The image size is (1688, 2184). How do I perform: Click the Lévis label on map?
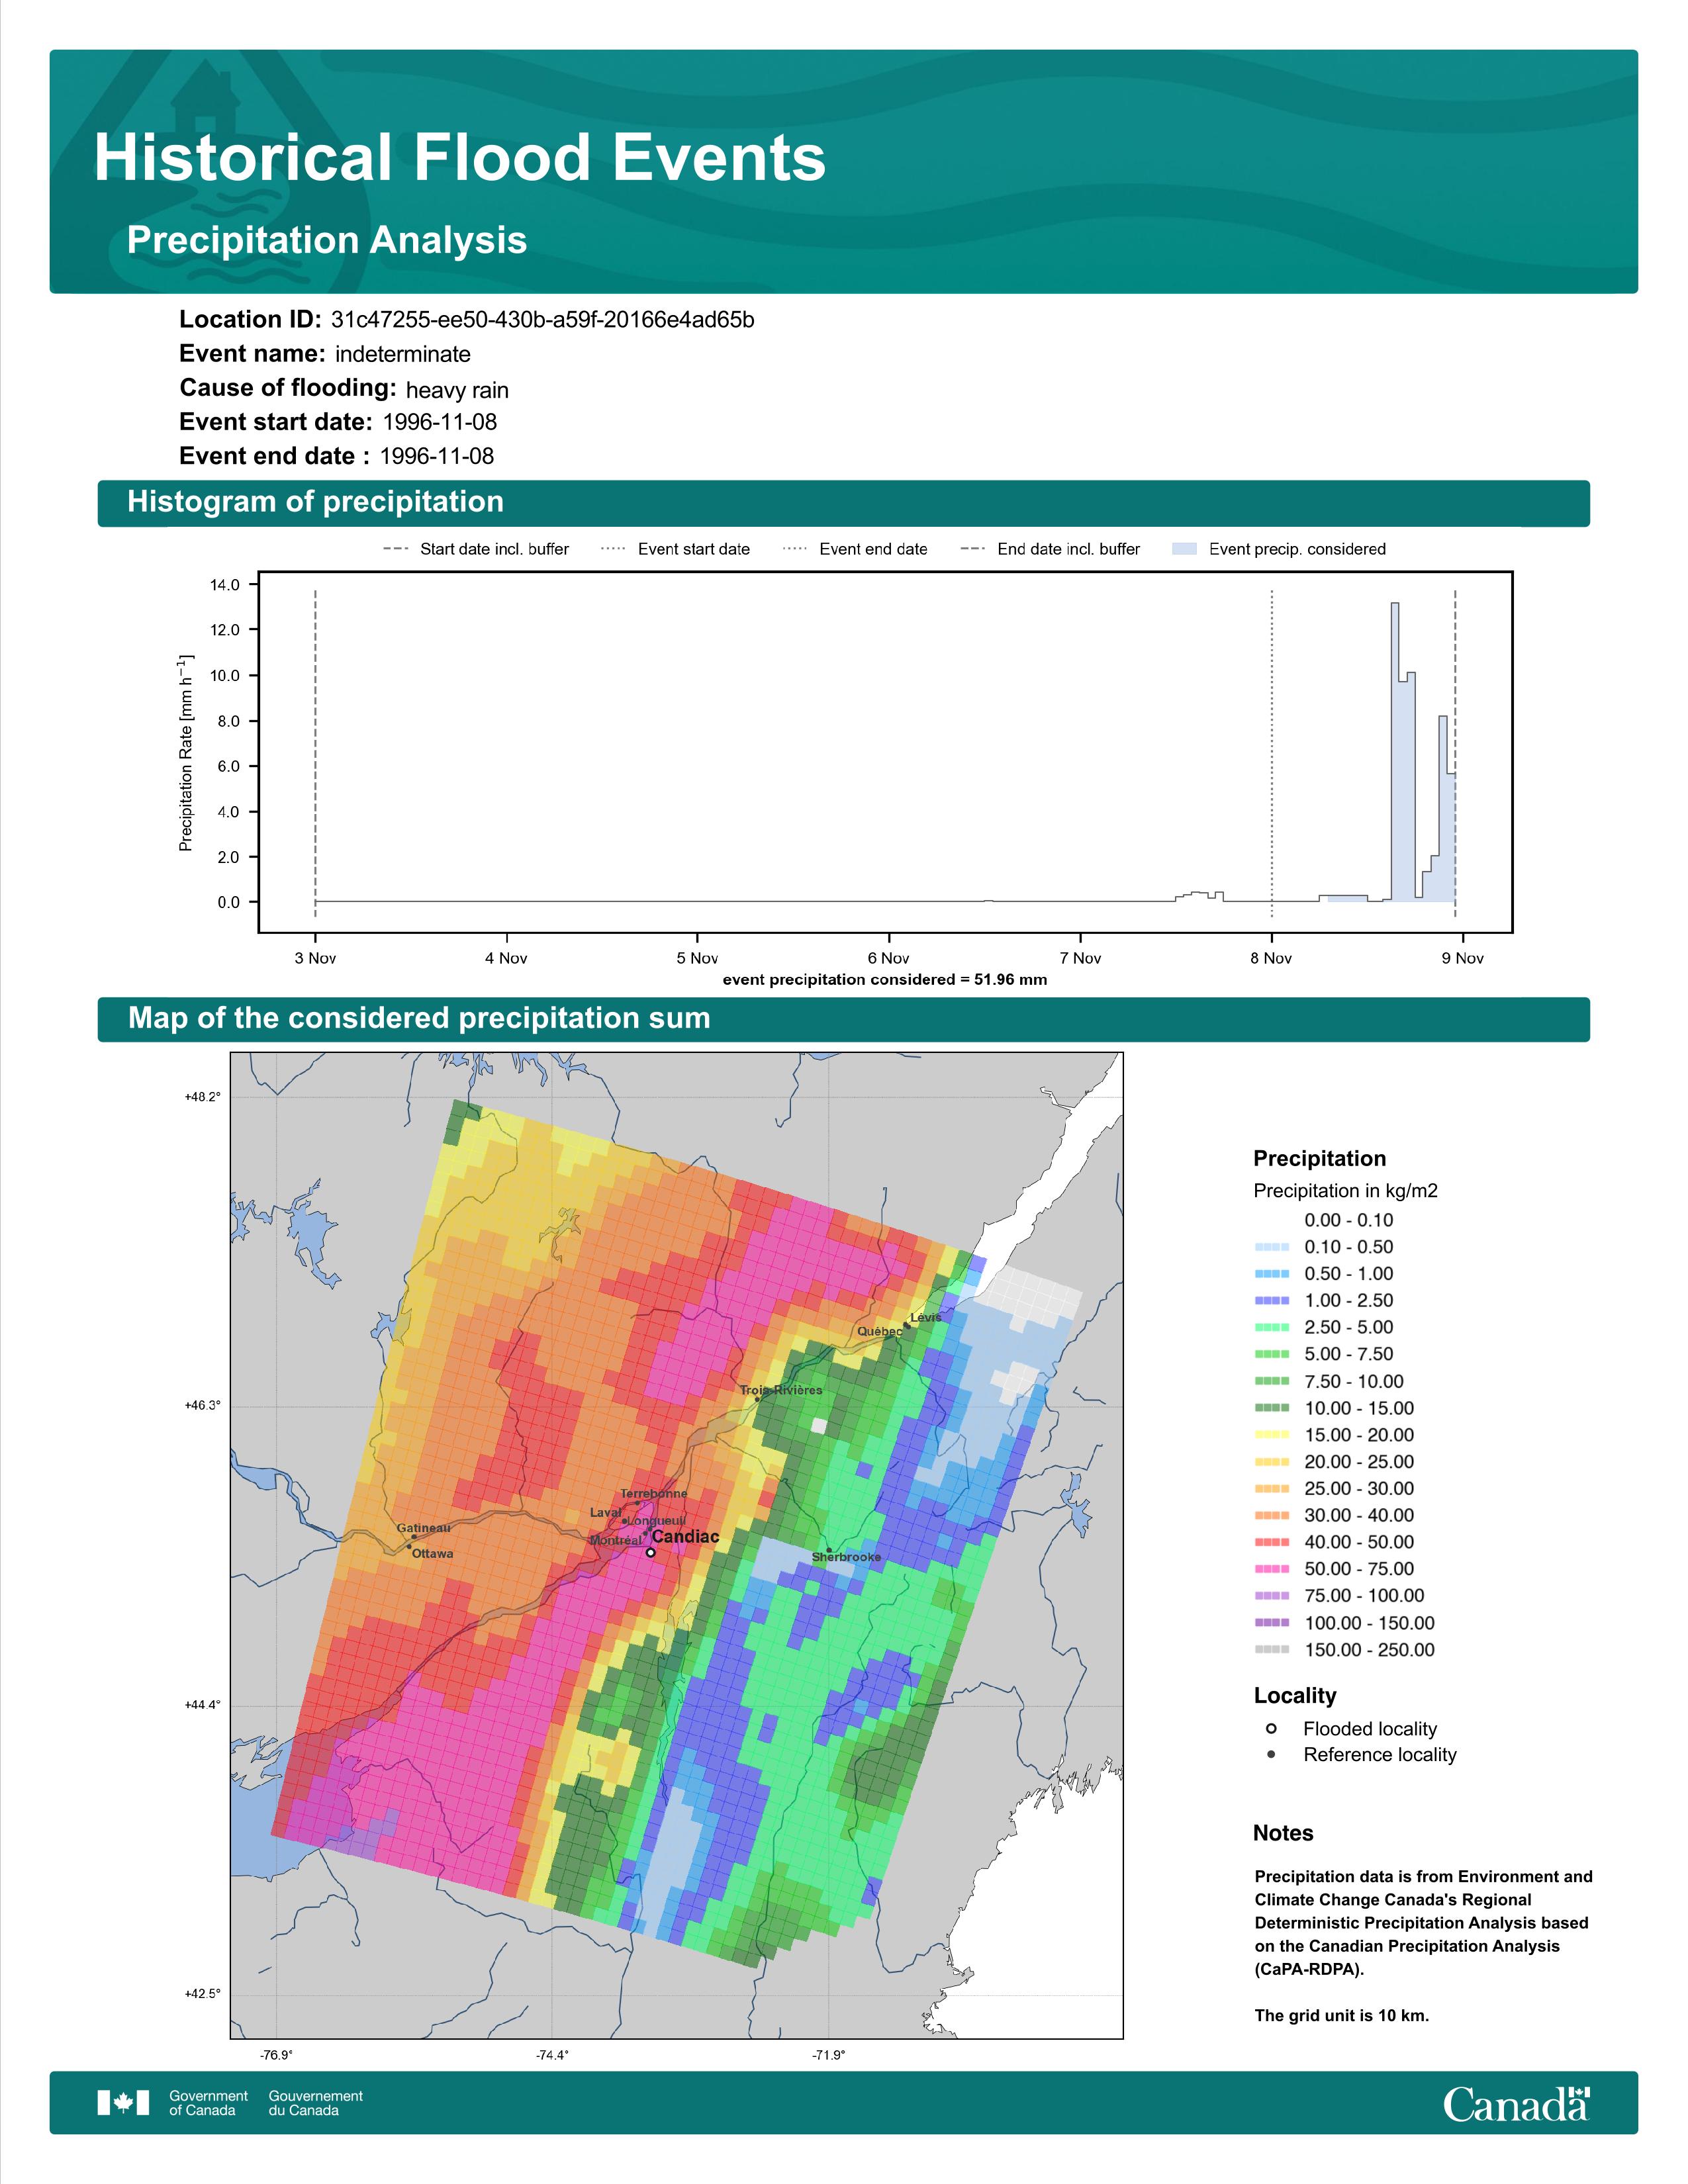926,1317
